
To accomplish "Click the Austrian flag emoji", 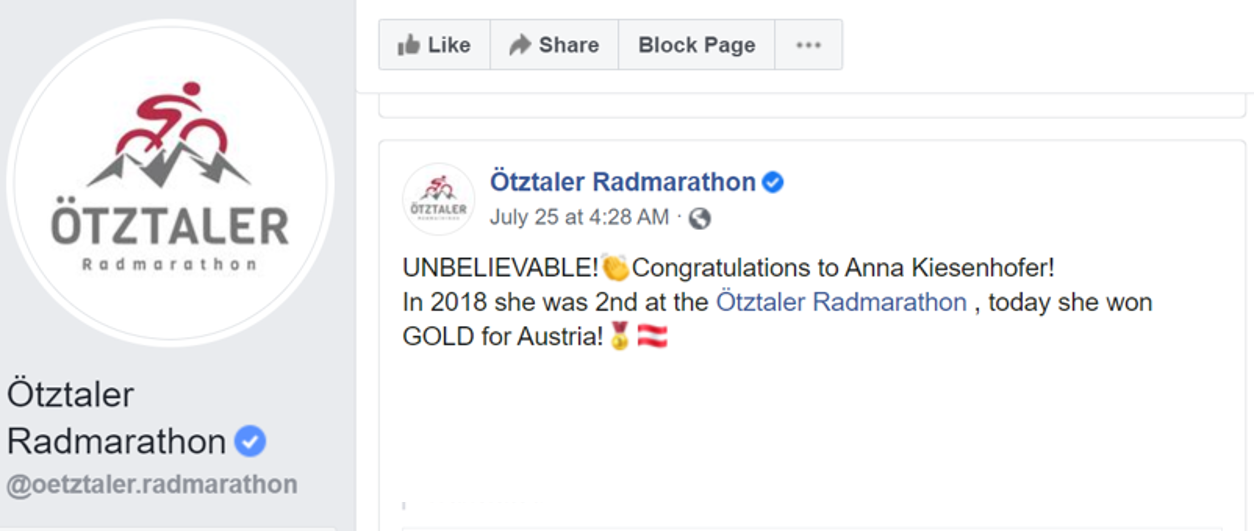I will (652, 338).
